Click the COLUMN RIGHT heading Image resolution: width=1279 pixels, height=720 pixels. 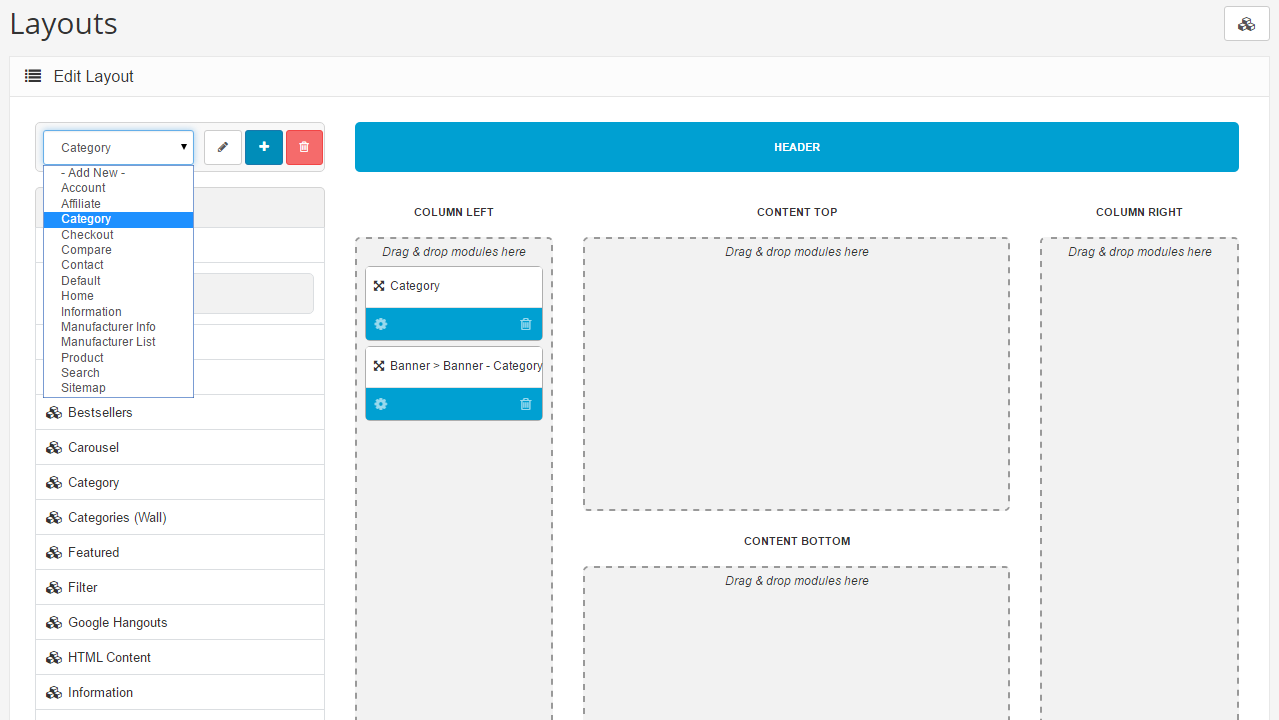pyautogui.click(x=1139, y=212)
